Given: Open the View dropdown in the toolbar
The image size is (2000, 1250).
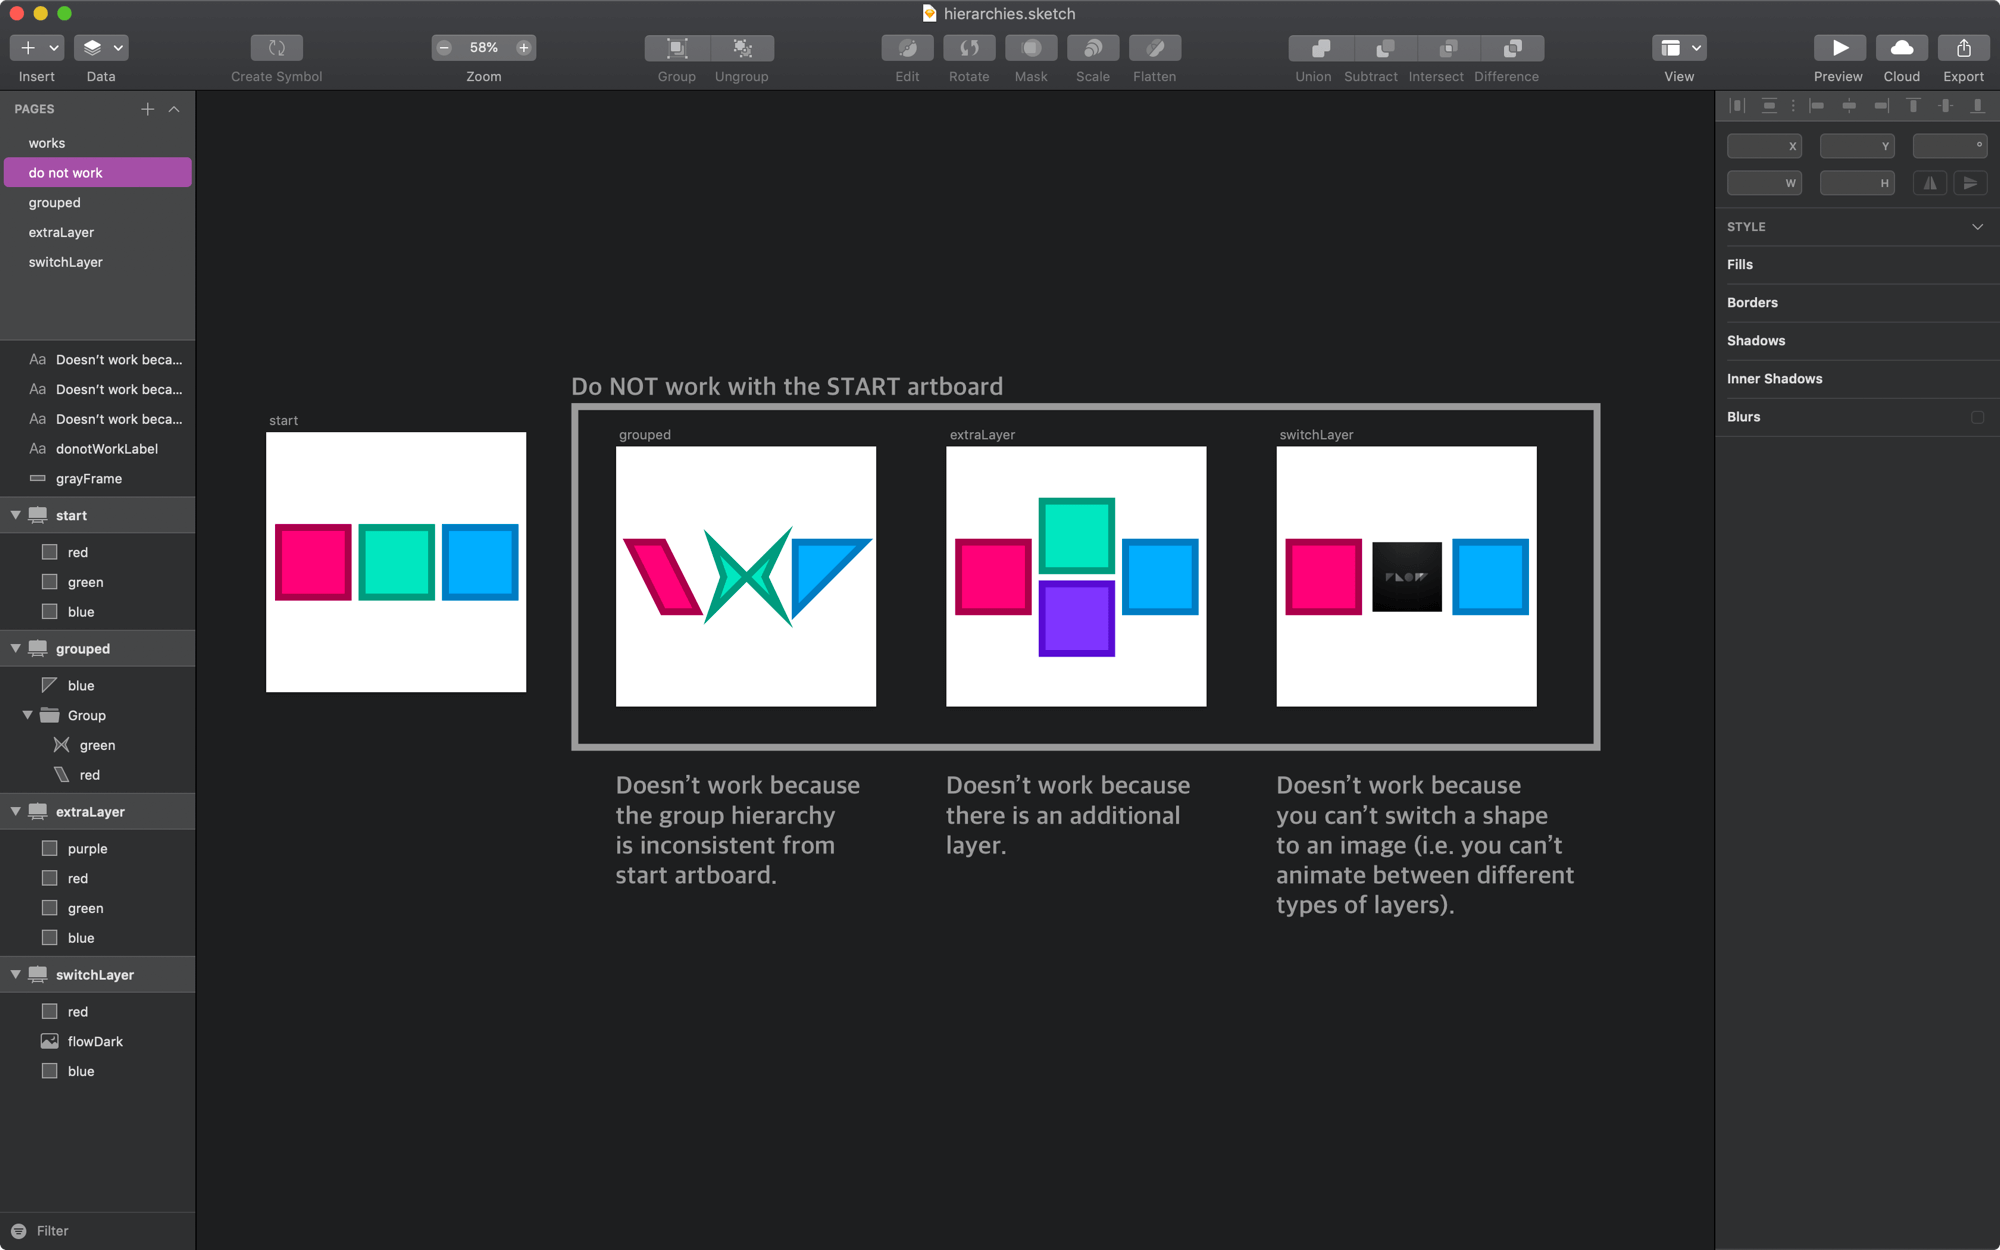Looking at the screenshot, I should (x=1679, y=47).
